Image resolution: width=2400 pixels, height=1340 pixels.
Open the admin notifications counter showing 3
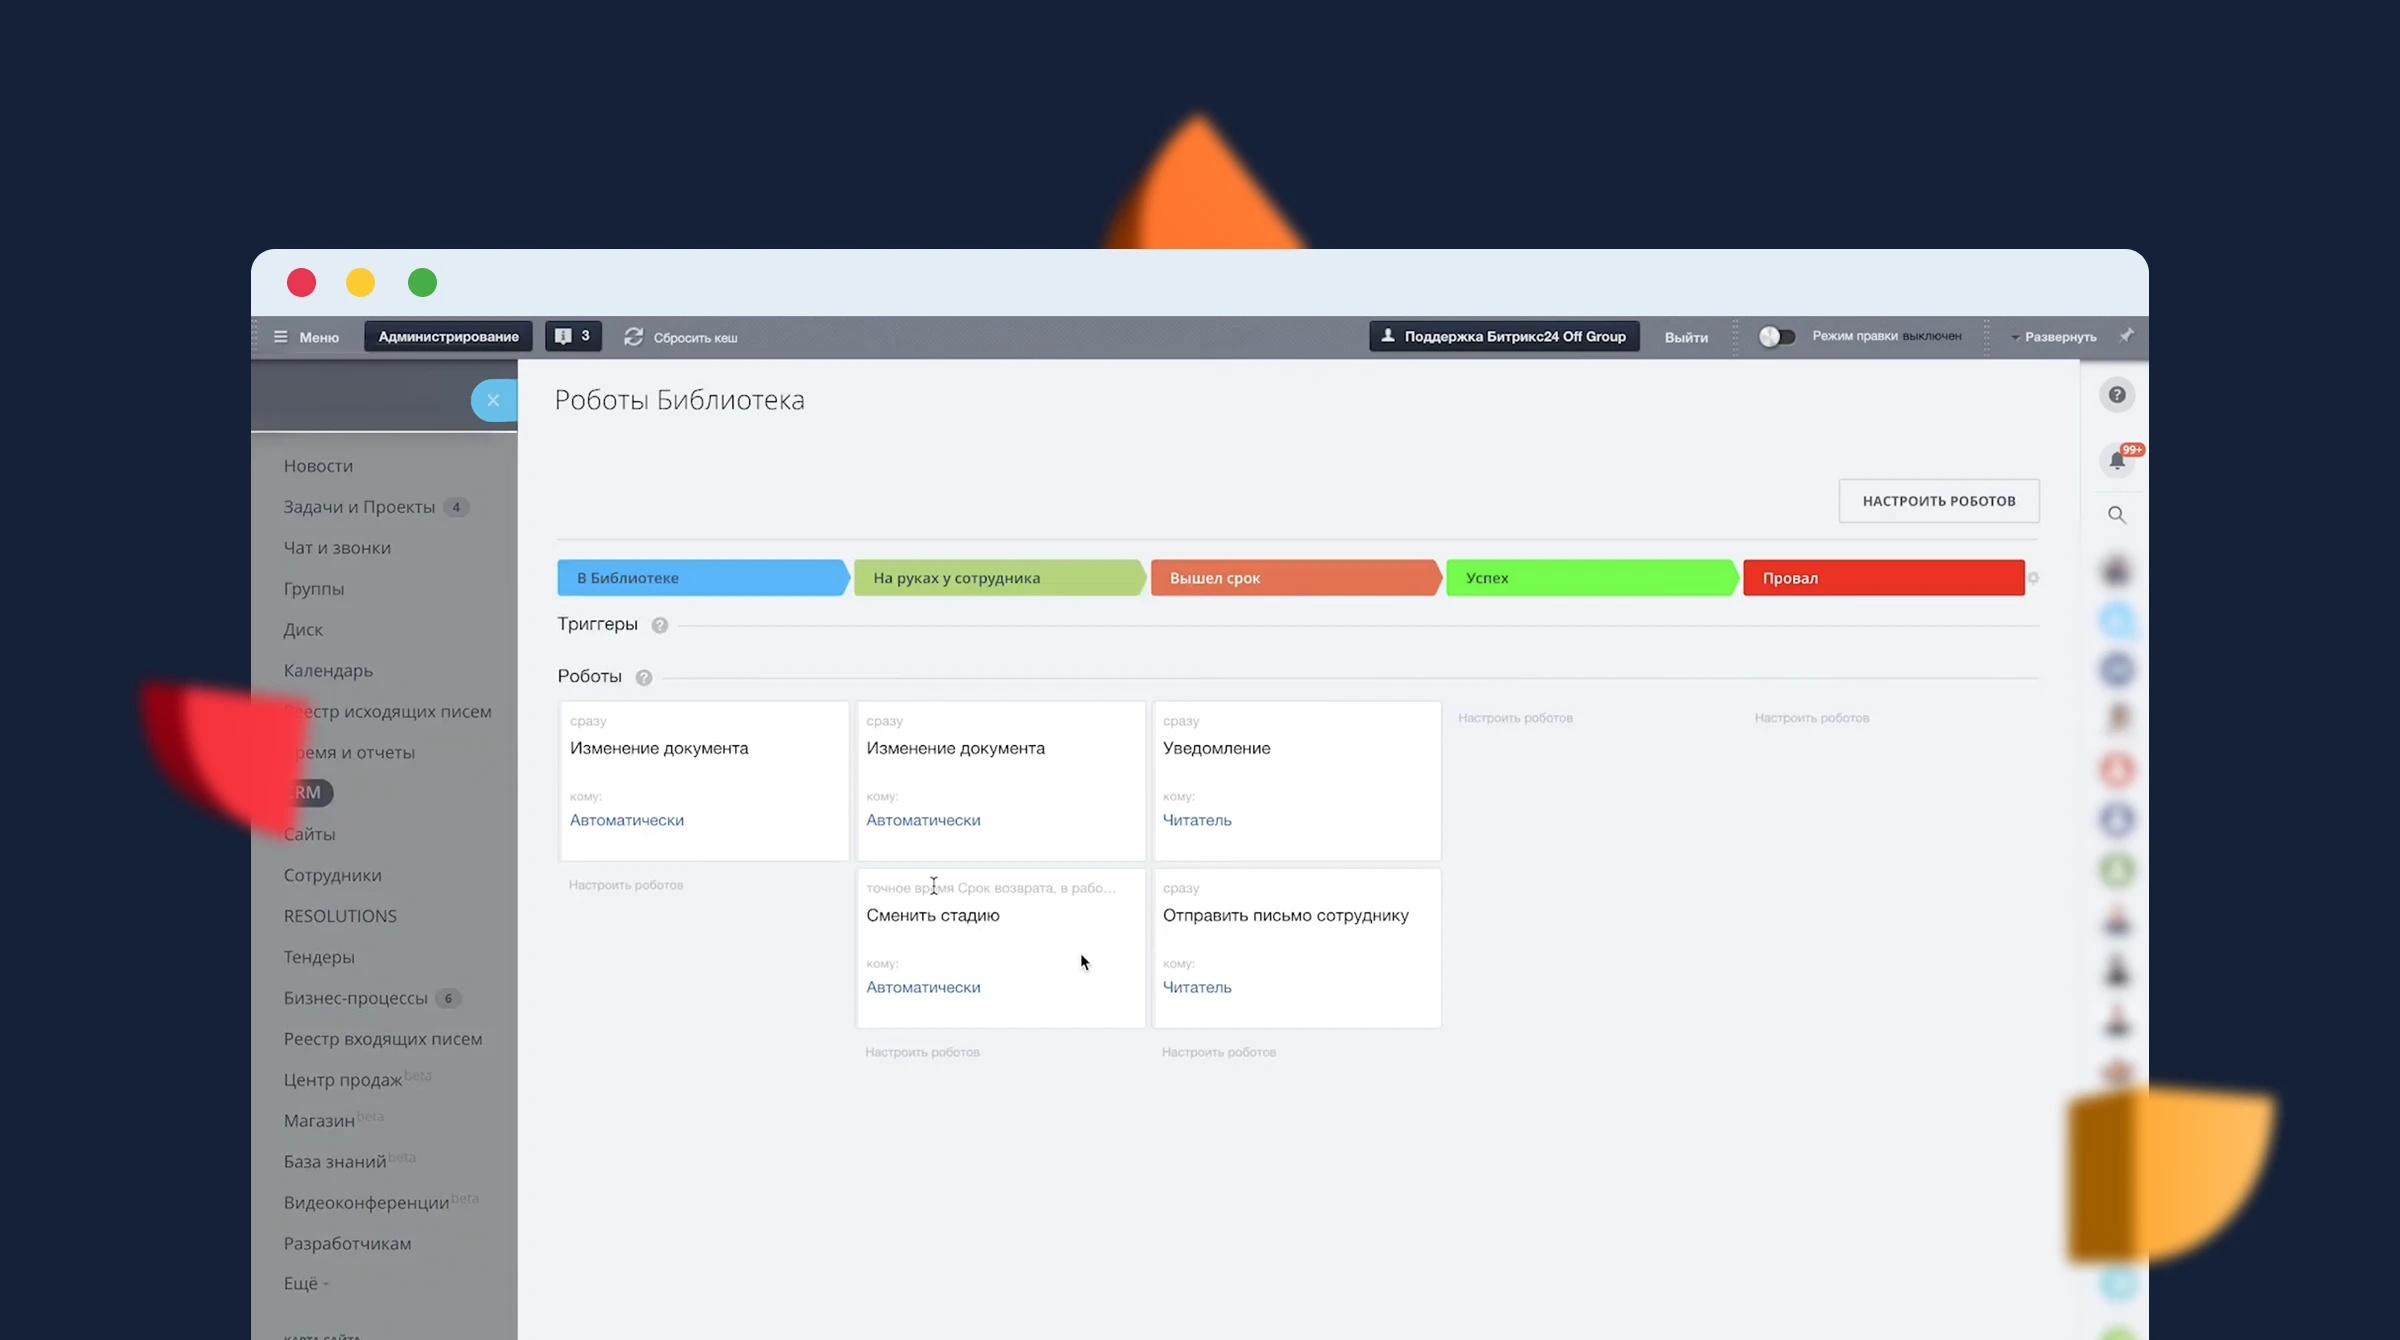click(573, 336)
